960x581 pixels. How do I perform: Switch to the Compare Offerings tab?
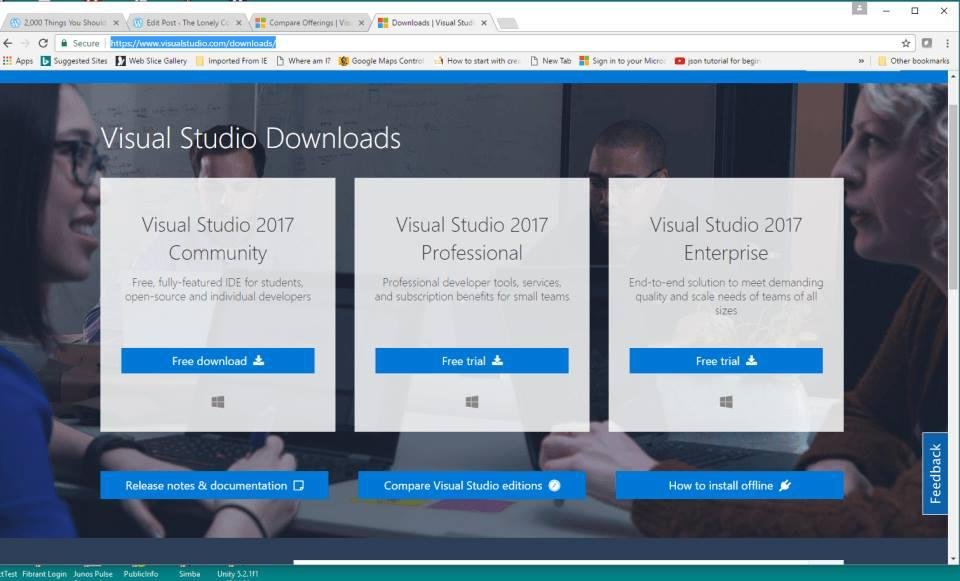click(309, 23)
